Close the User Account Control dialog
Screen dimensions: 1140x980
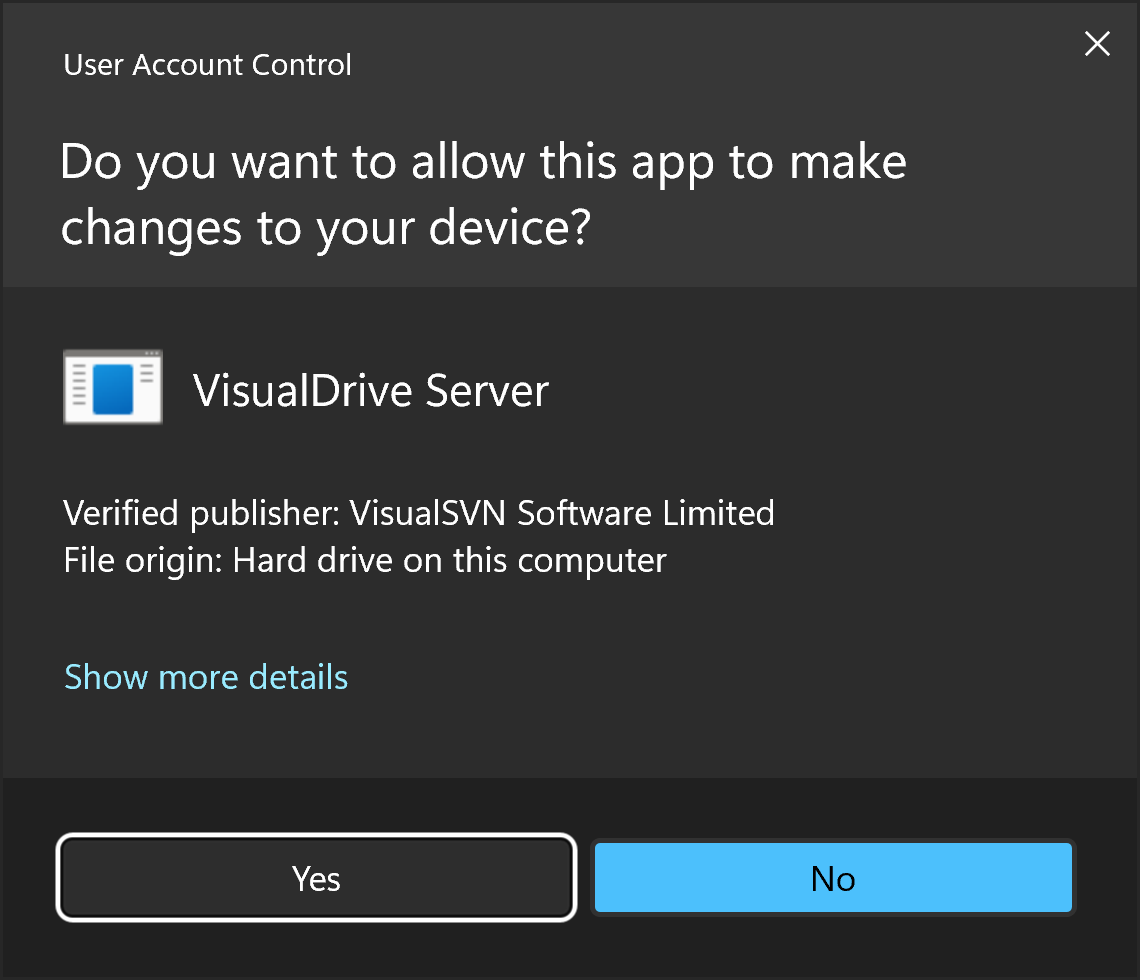1097,44
